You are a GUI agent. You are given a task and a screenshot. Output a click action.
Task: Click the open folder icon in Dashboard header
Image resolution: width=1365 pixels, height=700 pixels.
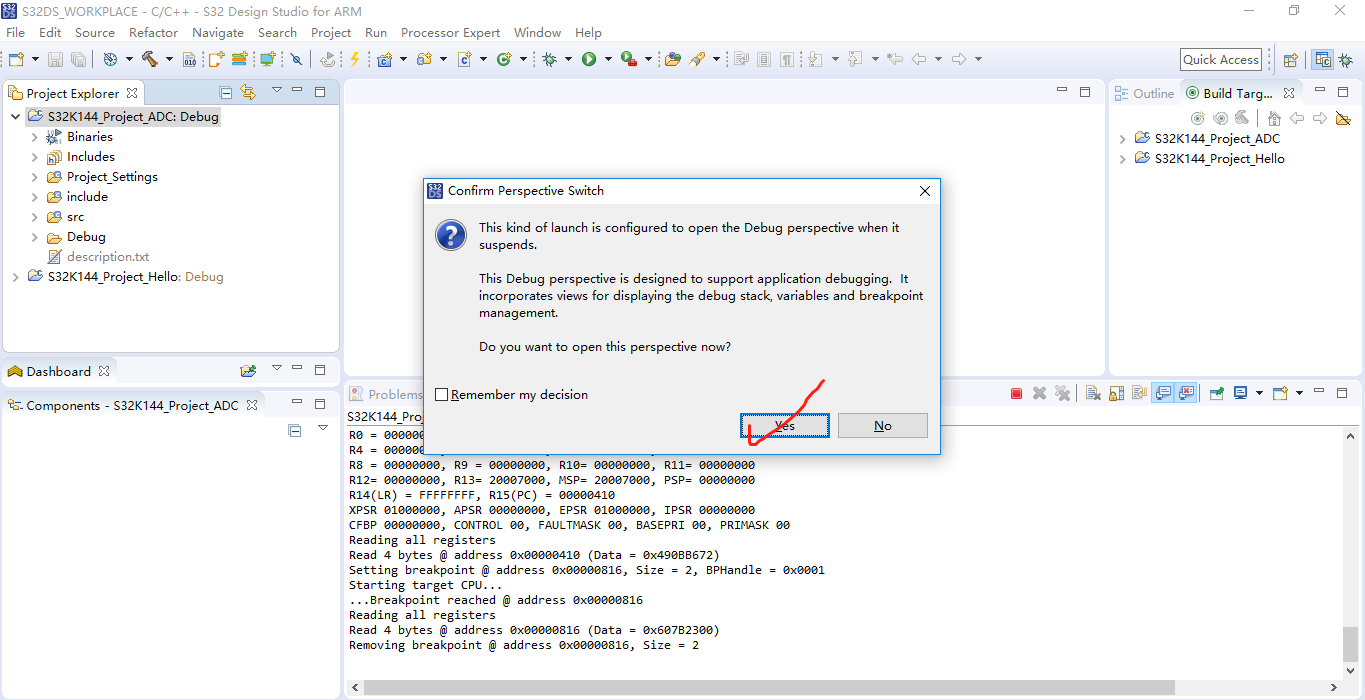click(x=248, y=371)
